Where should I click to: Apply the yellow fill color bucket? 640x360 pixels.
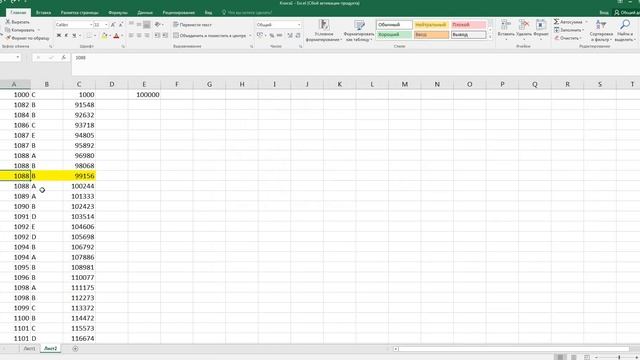point(104,36)
